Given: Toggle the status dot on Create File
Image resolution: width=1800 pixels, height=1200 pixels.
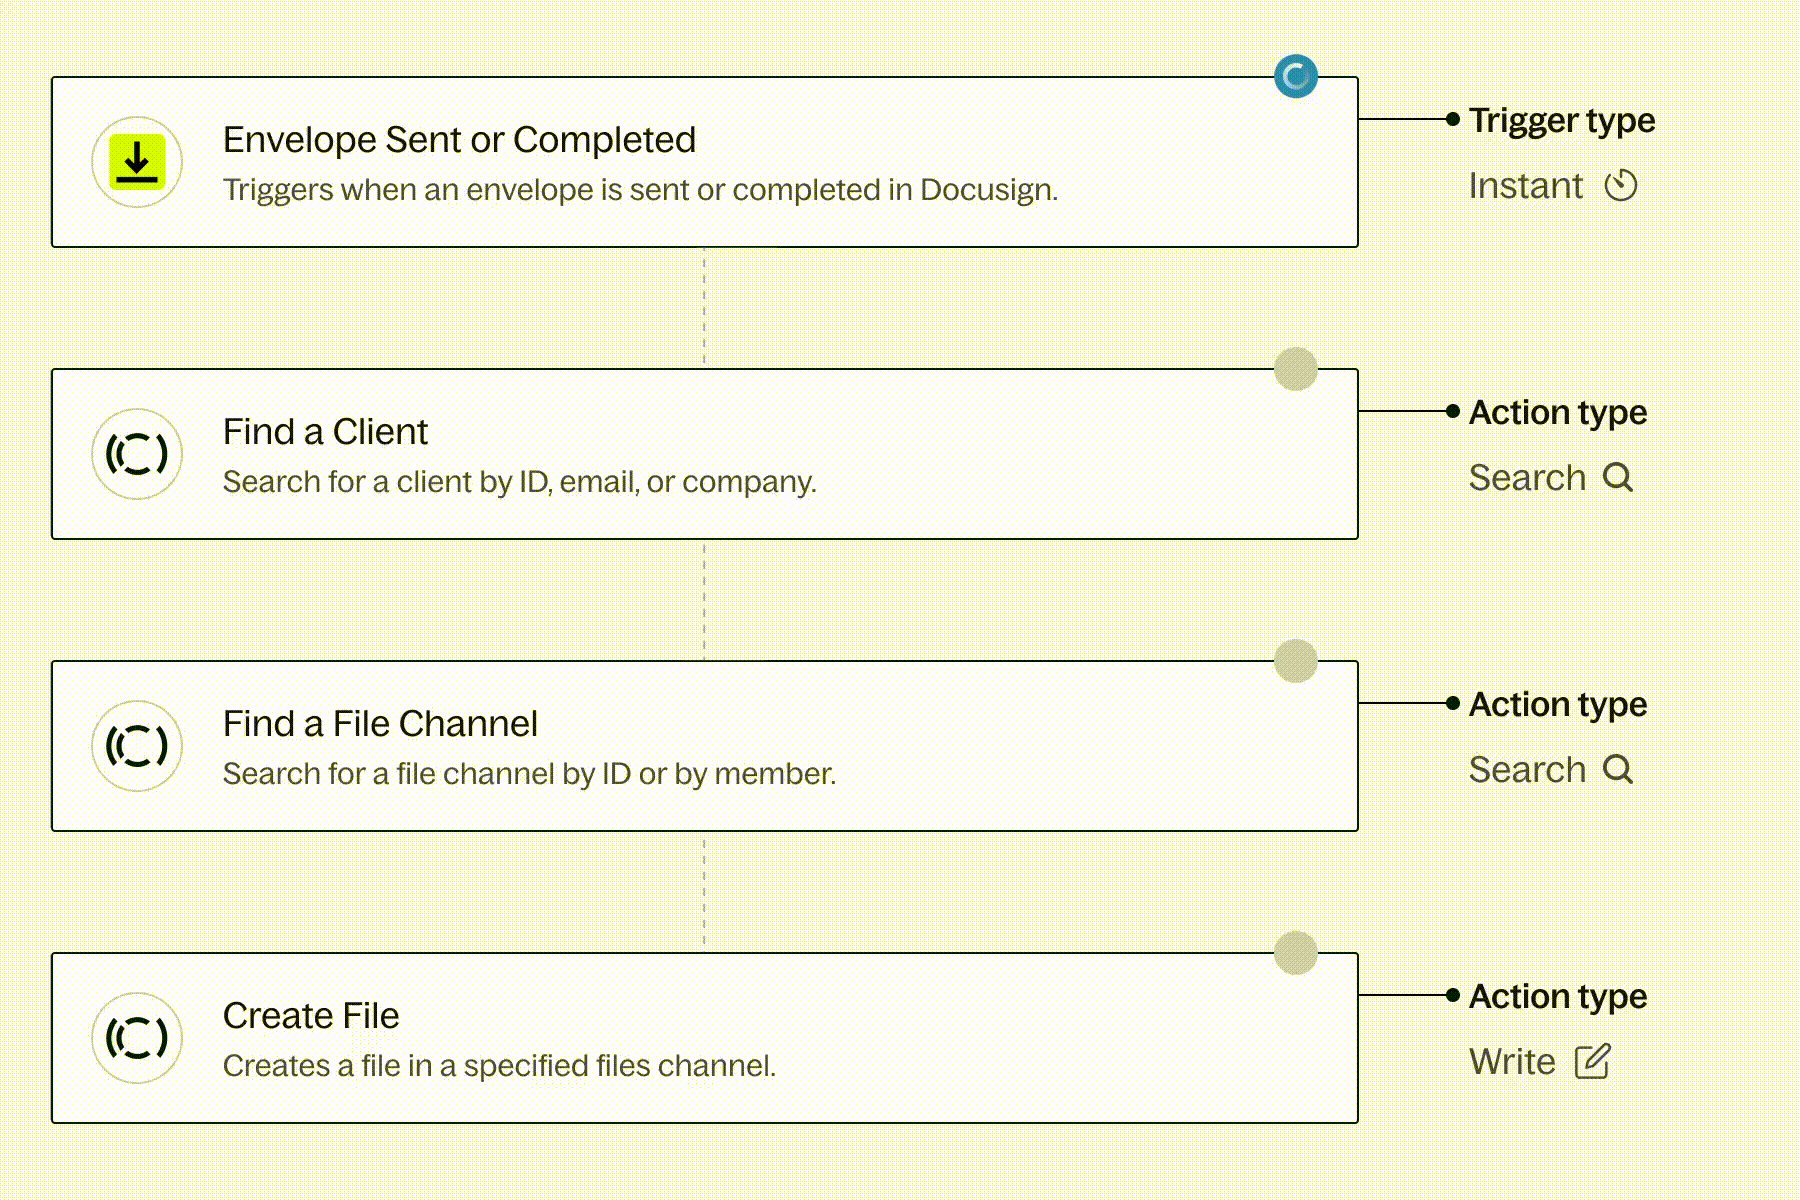Looking at the screenshot, I should tap(1296, 953).
